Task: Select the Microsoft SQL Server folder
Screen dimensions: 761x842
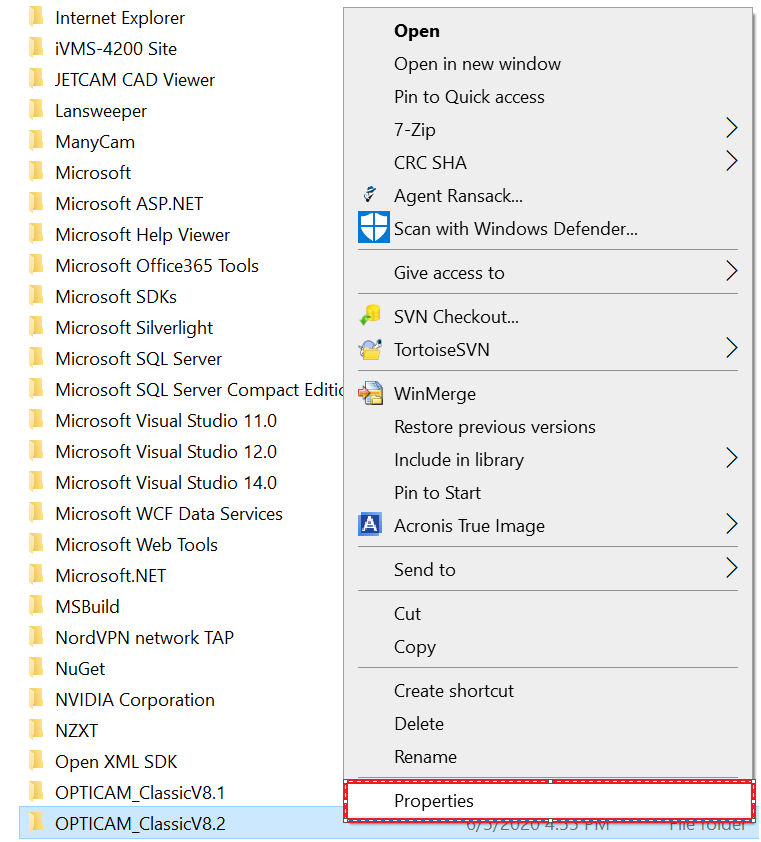Action: (138, 358)
